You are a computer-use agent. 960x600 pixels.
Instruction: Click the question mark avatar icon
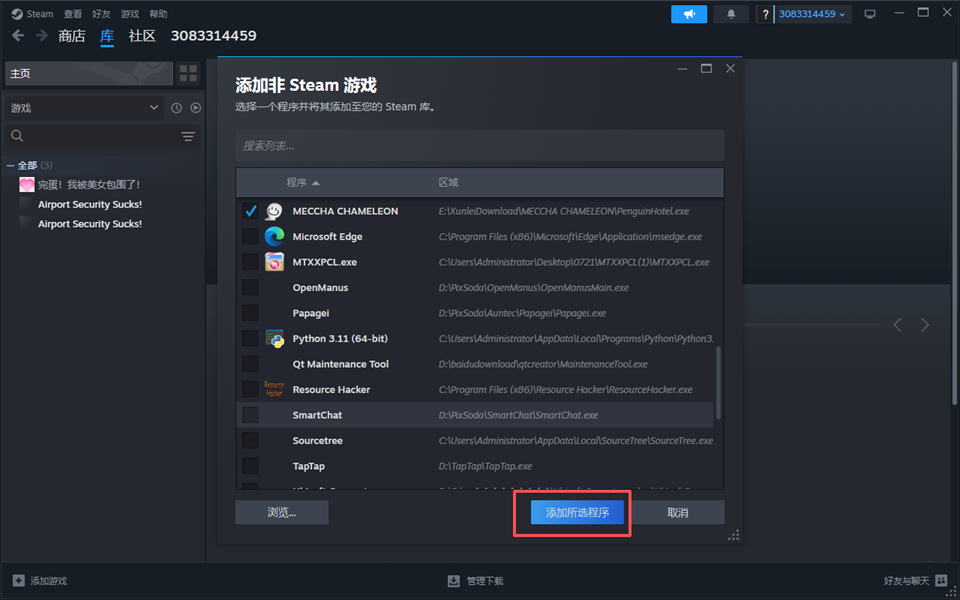tap(765, 14)
